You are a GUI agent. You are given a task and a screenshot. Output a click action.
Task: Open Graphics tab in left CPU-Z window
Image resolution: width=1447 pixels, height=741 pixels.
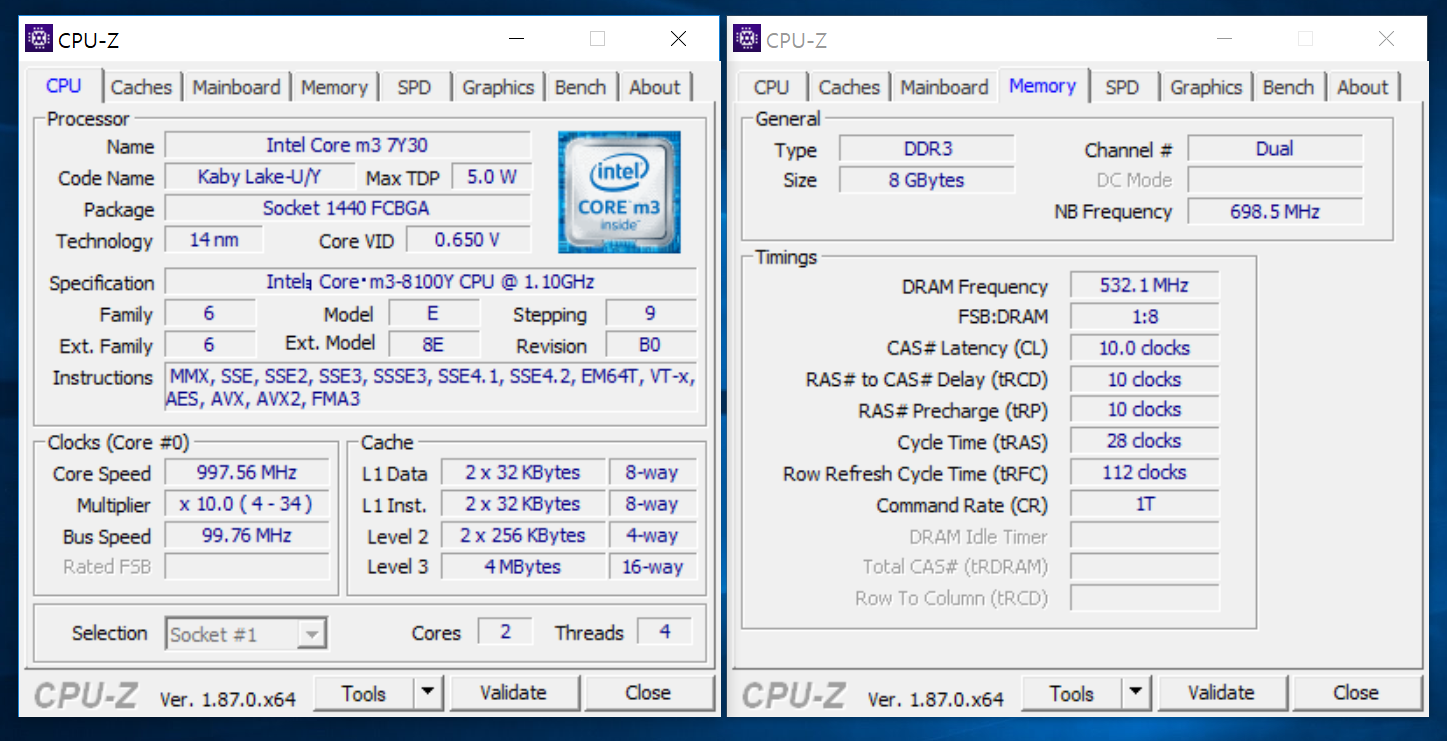click(x=497, y=87)
